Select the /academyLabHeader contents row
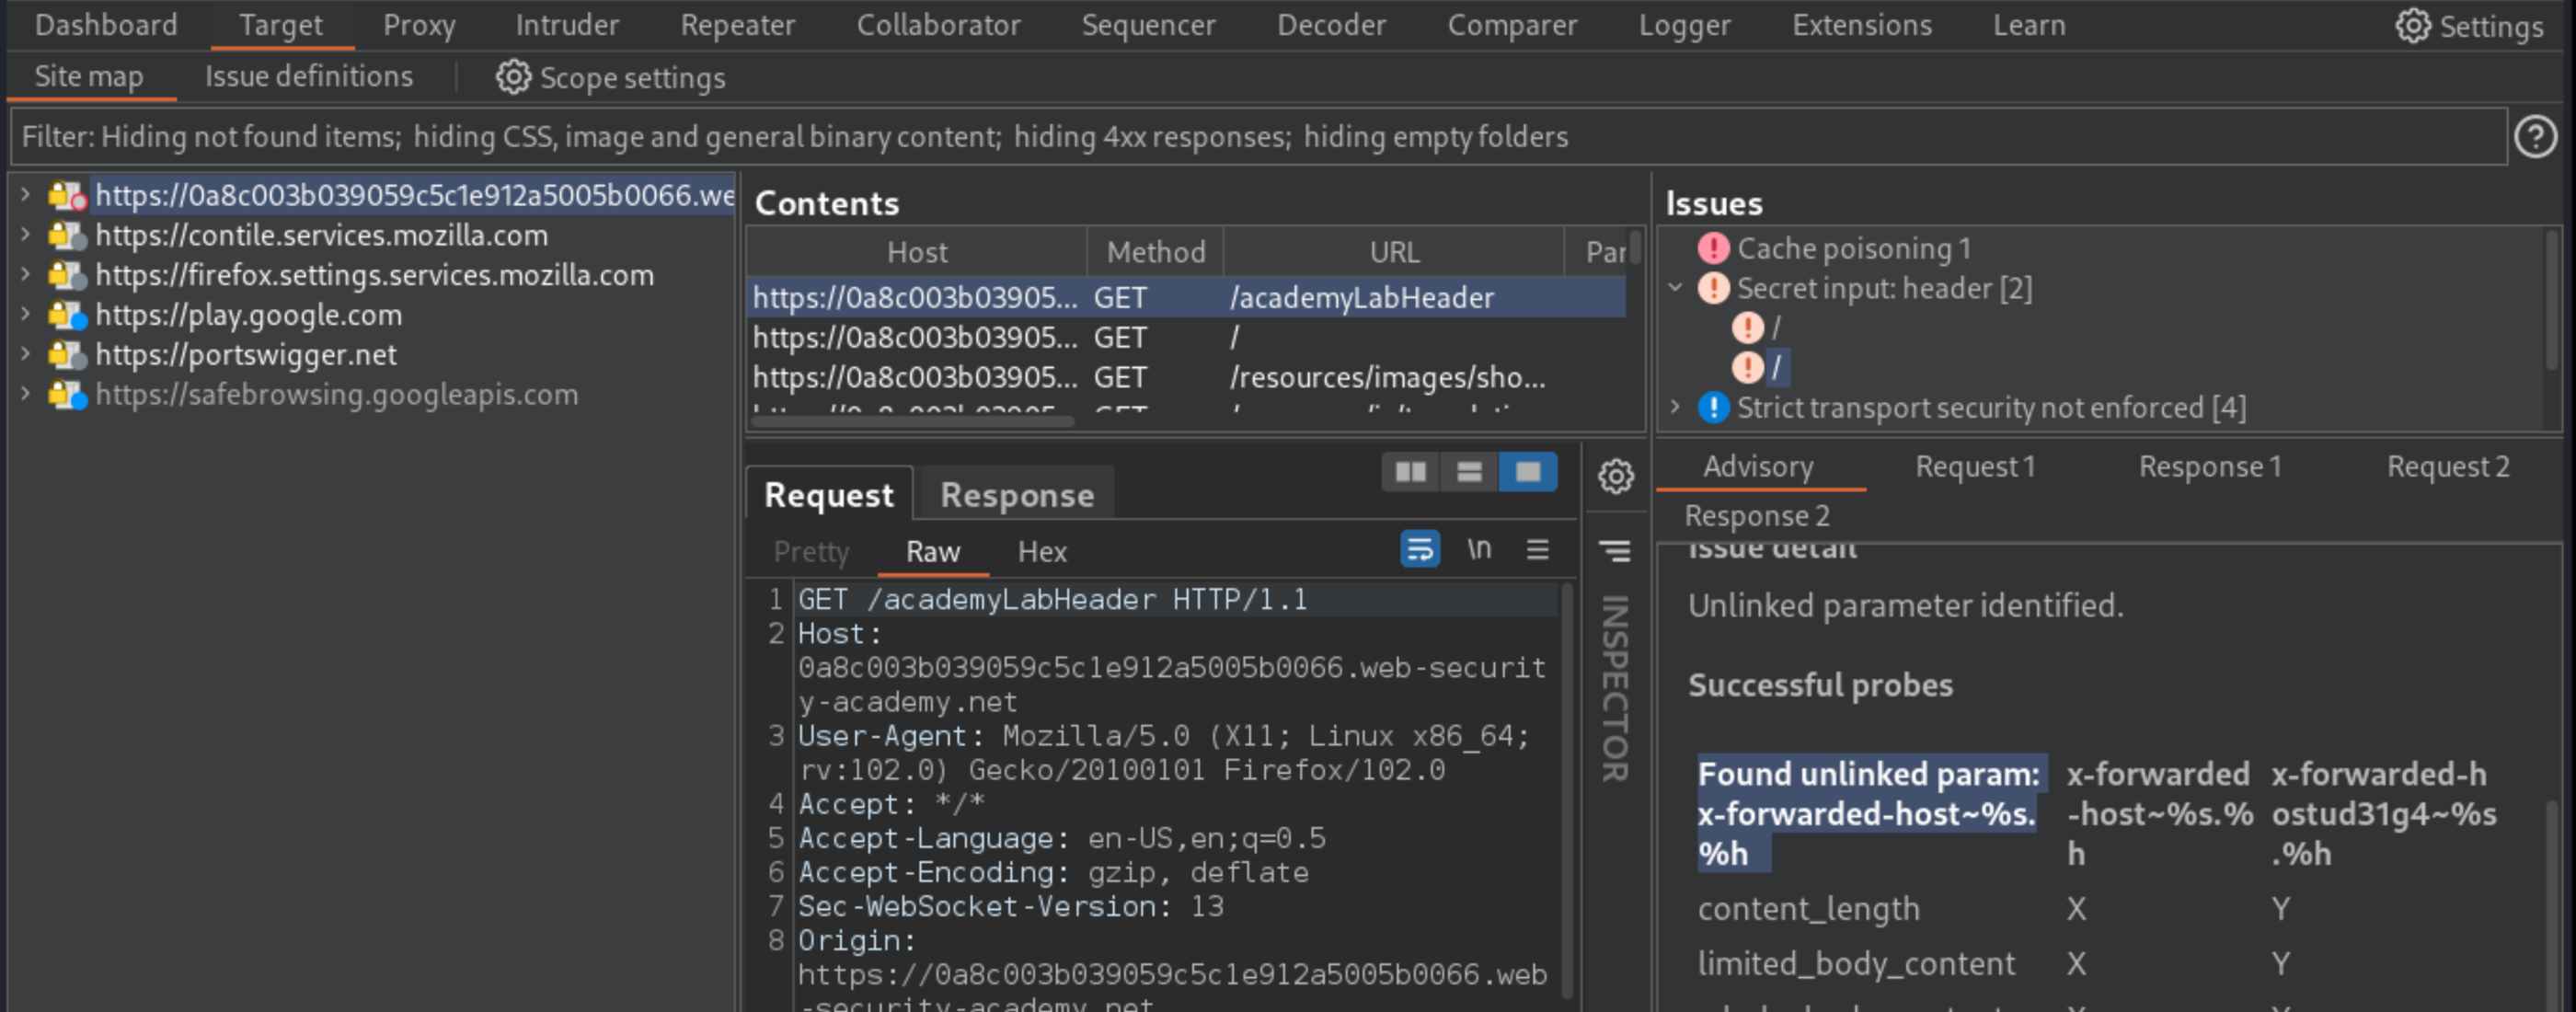 tap(1186, 297)
